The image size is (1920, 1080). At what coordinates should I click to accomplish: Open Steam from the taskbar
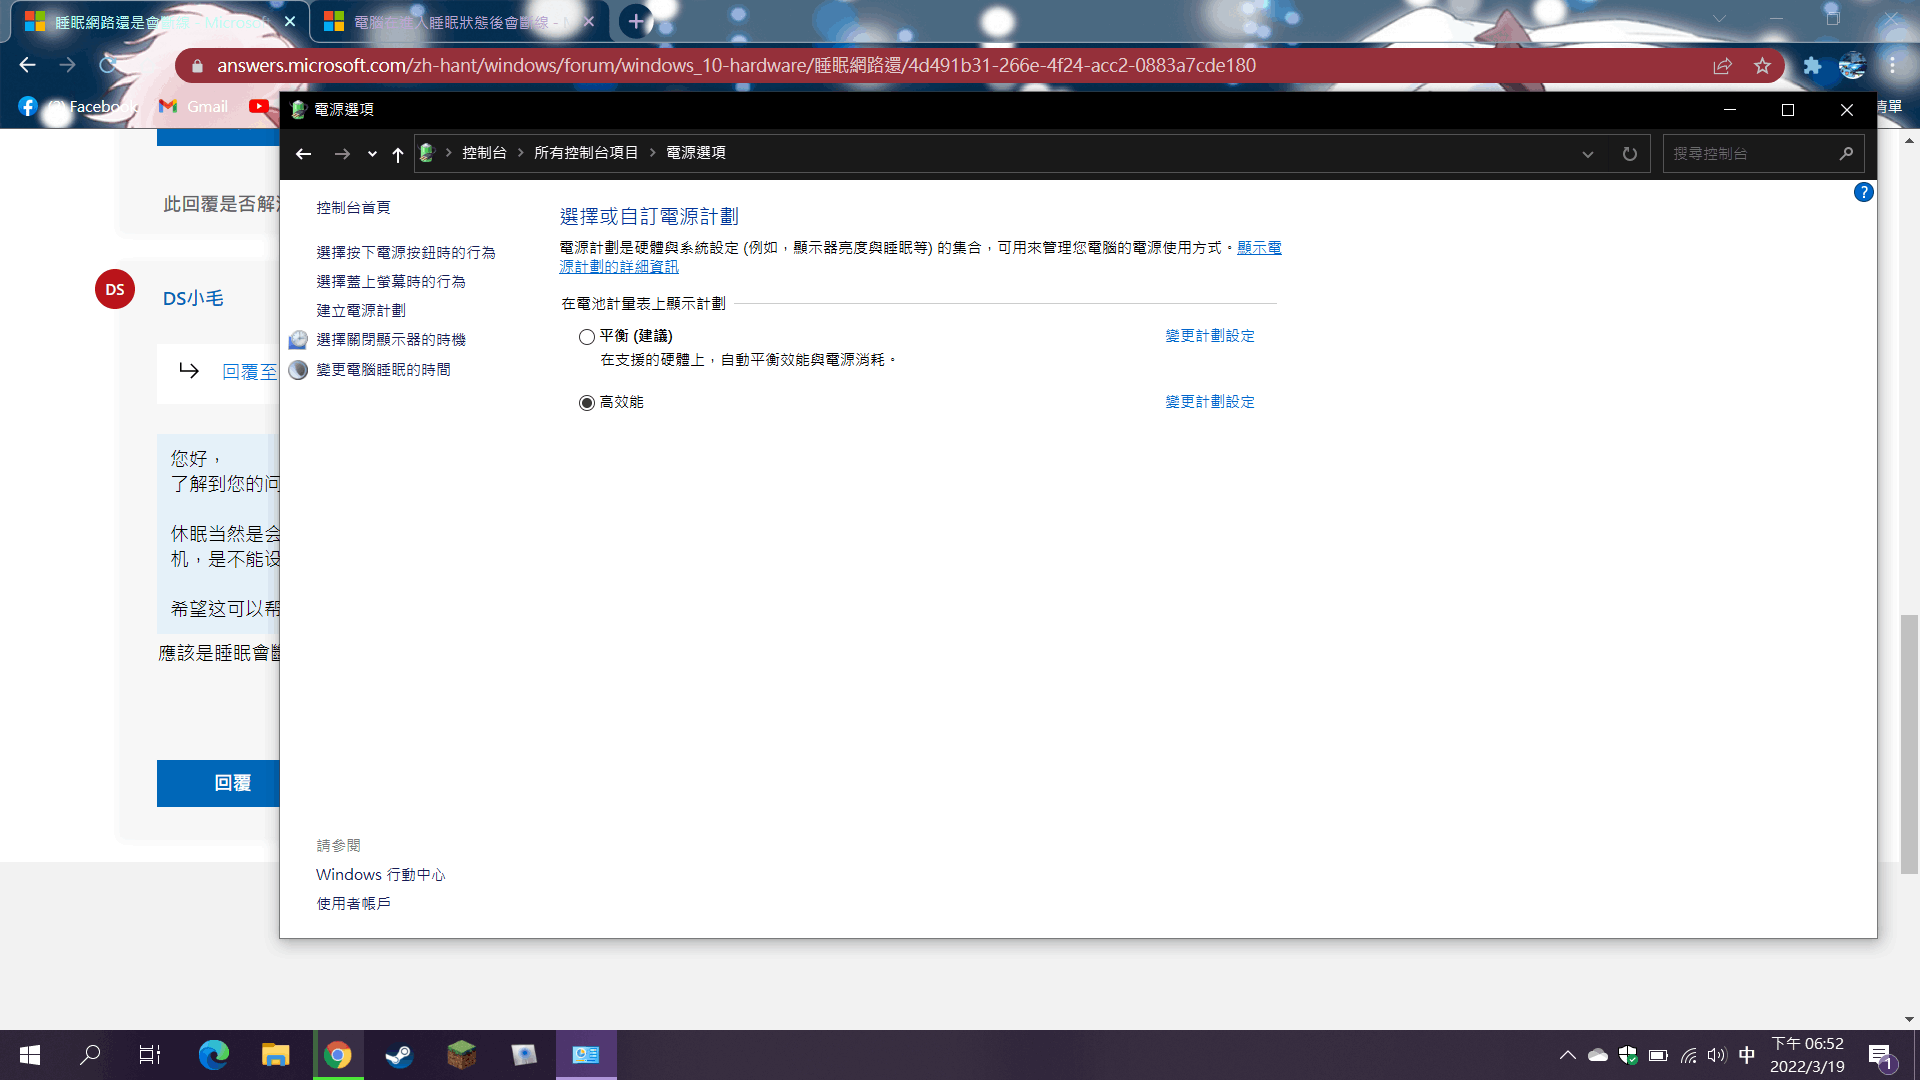click(x=399, y=1055)
